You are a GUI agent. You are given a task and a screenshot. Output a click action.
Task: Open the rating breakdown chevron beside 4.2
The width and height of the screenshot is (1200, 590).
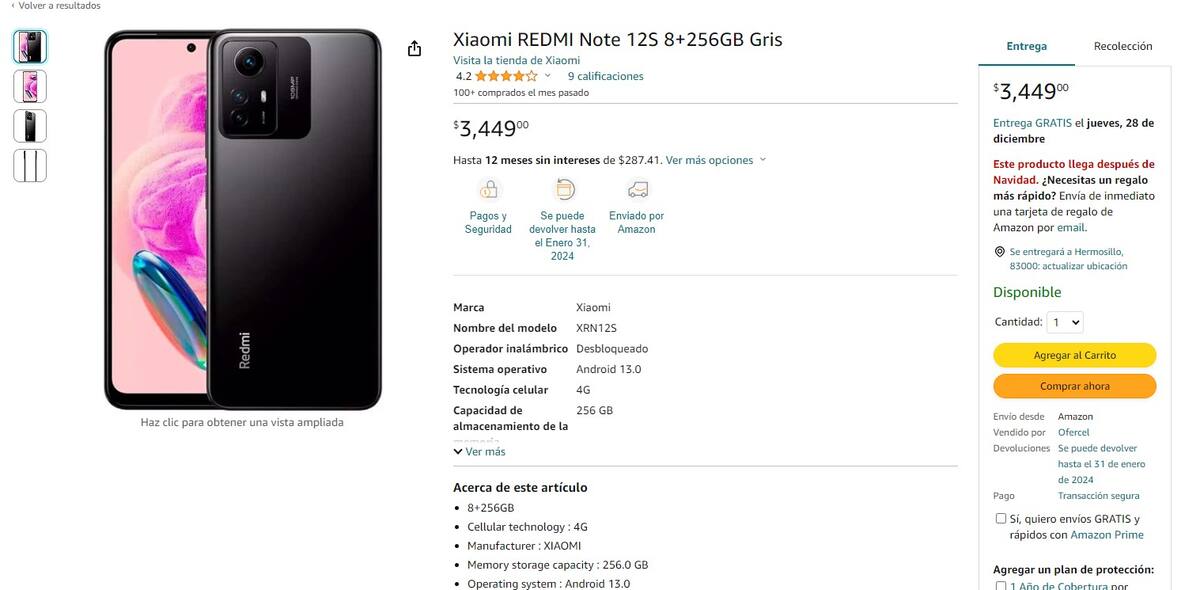[x=547, y=76]
